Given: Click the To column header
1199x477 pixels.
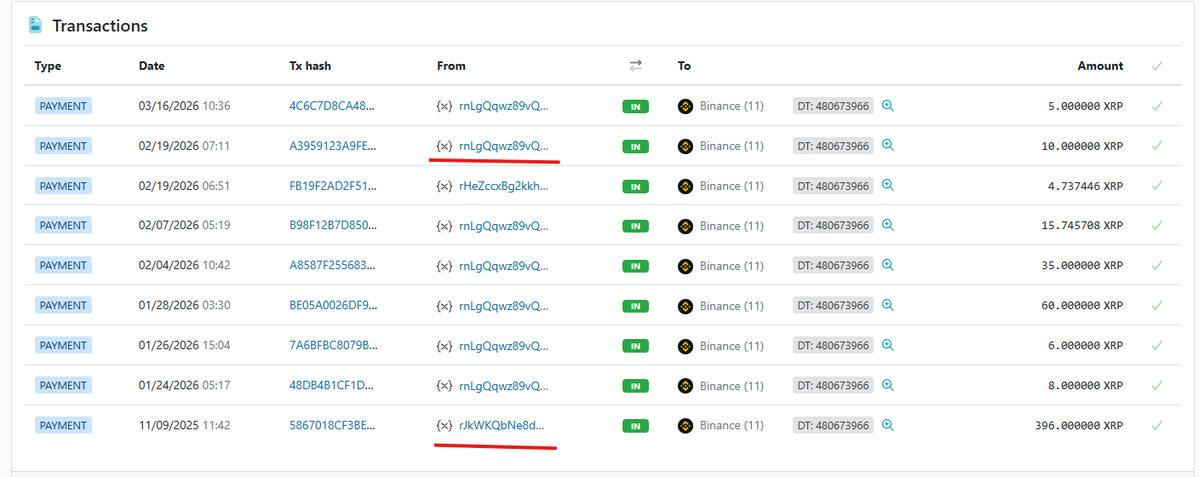Looking at the screenshot, I should coord(684,66).
